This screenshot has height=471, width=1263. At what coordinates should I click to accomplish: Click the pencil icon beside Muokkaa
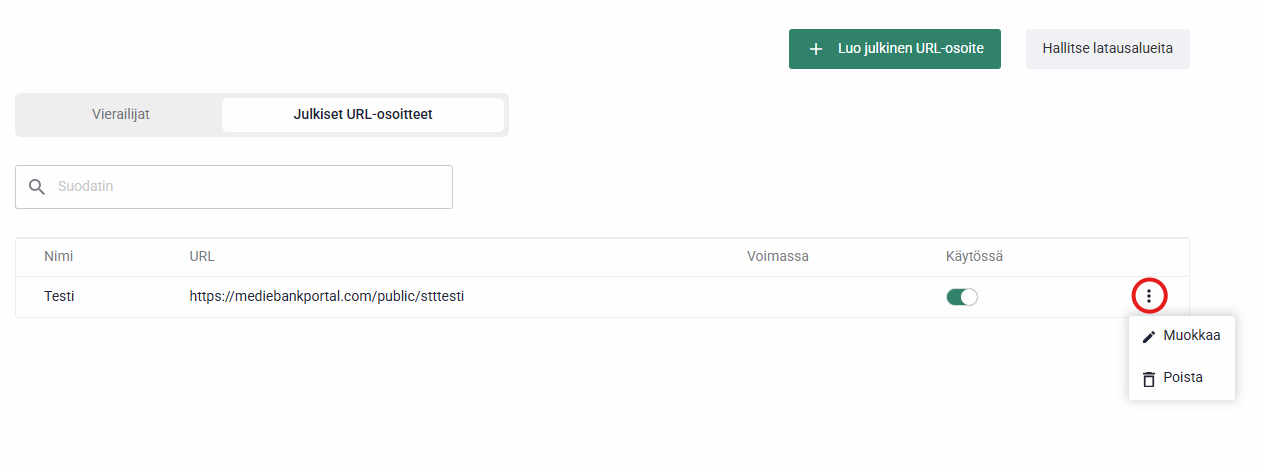pos(1149,337)
